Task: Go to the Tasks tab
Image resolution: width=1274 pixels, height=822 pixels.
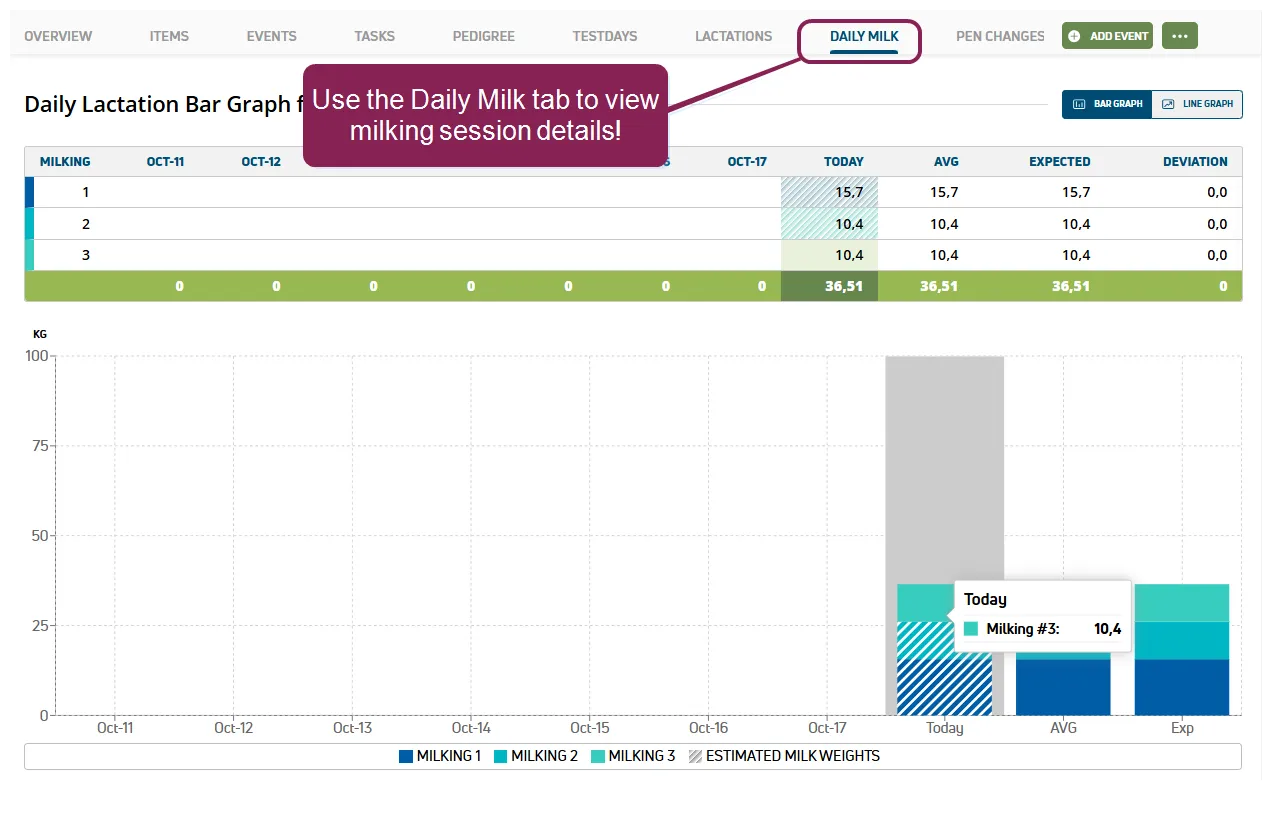Action: tap(375, 36)
